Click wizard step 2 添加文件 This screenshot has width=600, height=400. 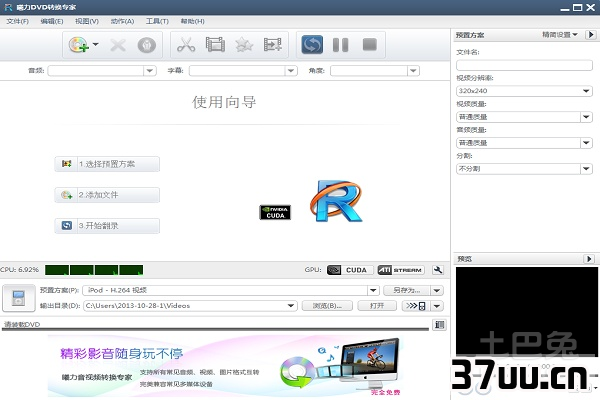tap(107, 195)
